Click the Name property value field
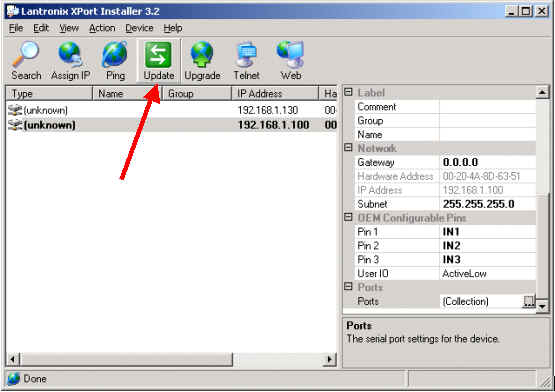The image size is (555, 392). (x=487, y=135)
